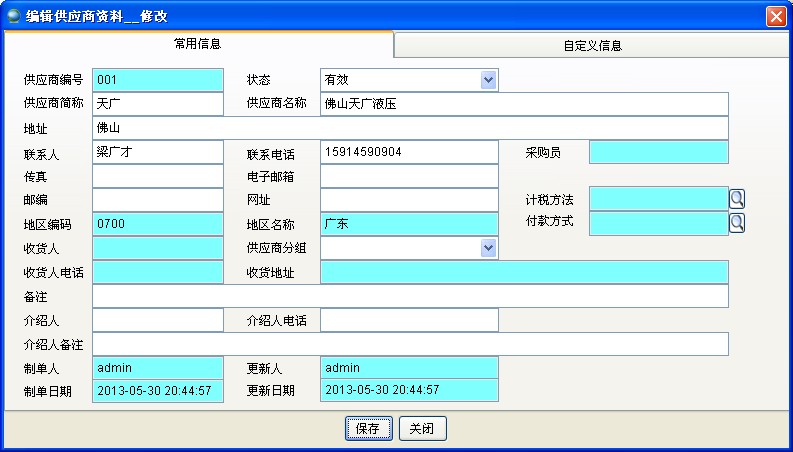Image resolution: width=793 pixels, height=452 pixels.
Task: Close the supplier edit dialog window
Action: (775, 16)
